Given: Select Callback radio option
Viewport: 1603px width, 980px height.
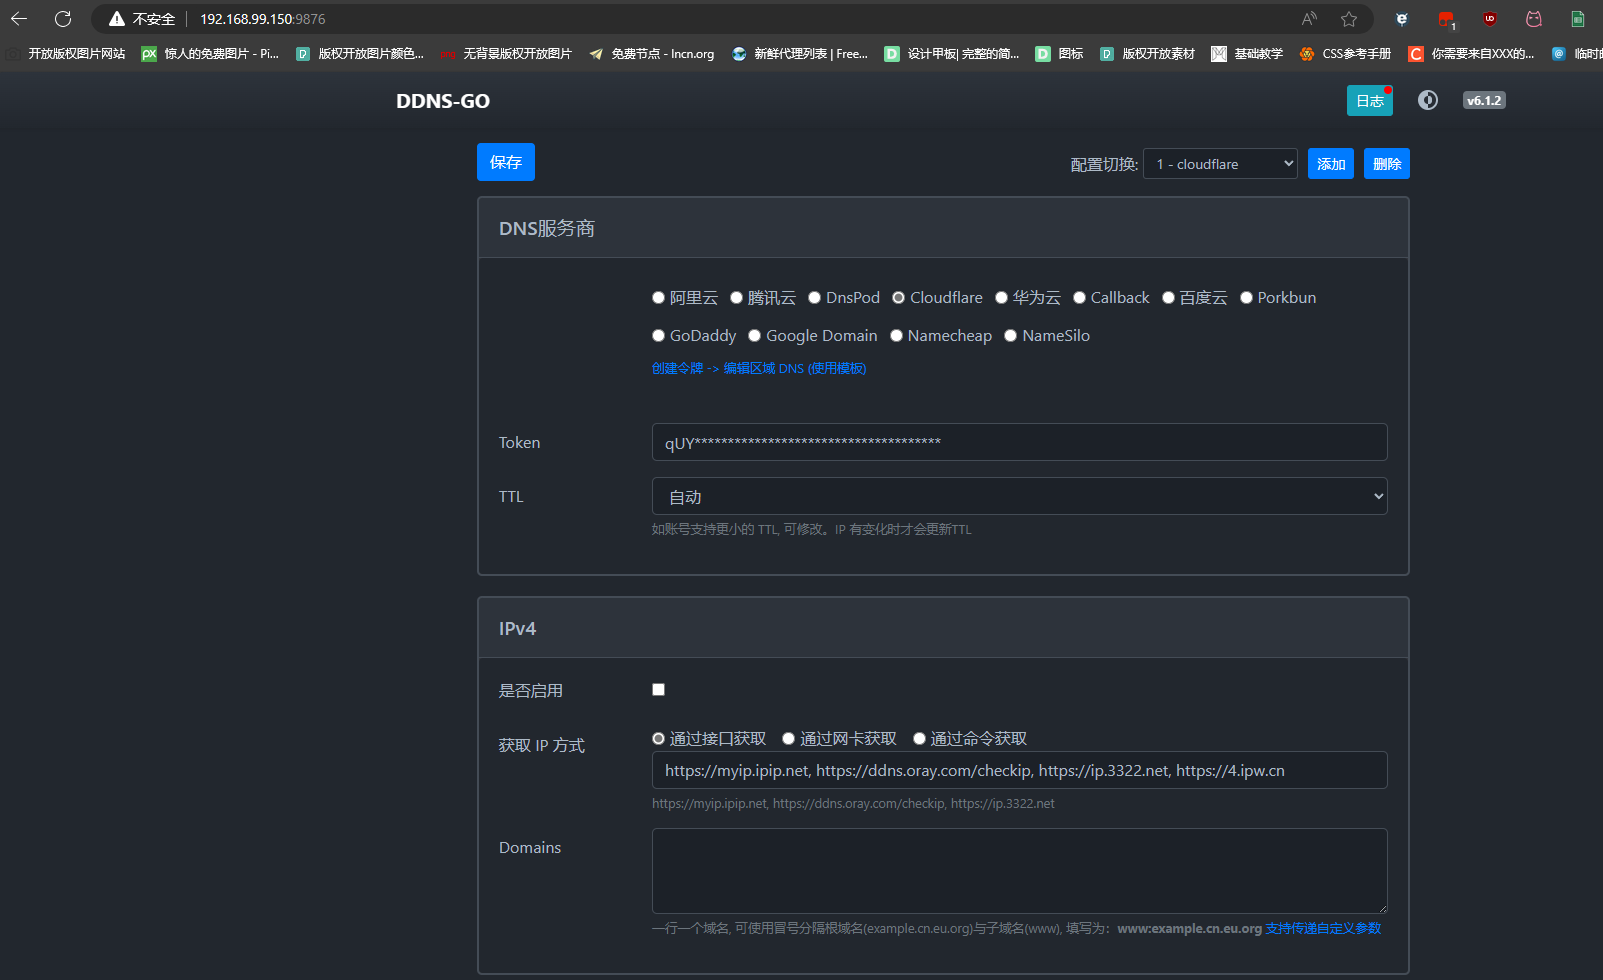Looking at the screenshot, I should [1079, 298].
